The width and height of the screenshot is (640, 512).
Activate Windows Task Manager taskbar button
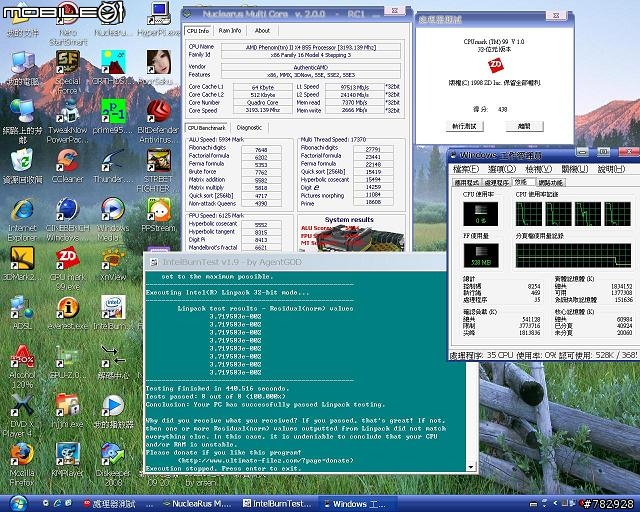point(356,504)
